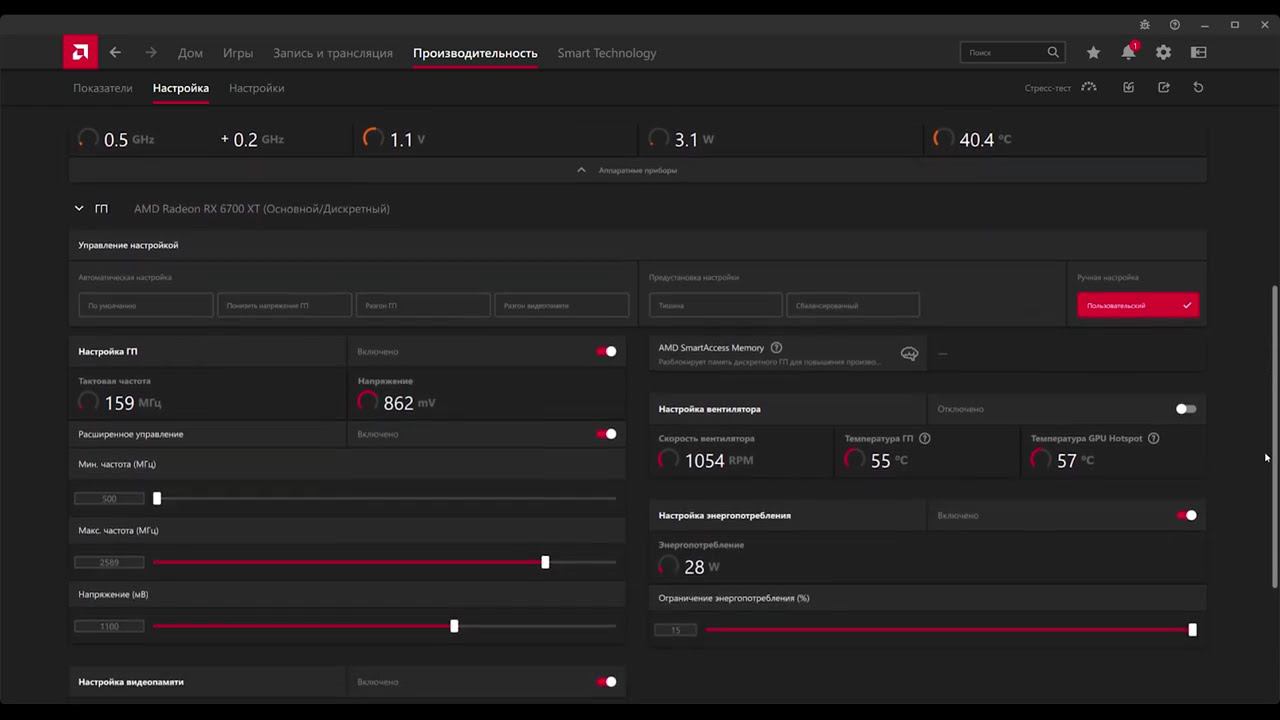The width and height of the screenshot is (1280, 720).
Task: Click the SmartAccess Memory brain icon
Action: [909, 353]
